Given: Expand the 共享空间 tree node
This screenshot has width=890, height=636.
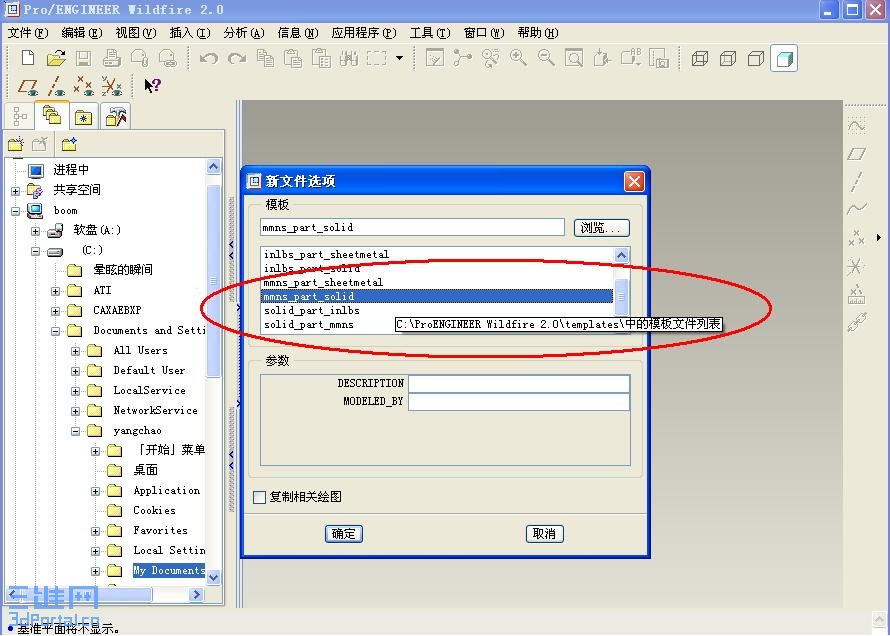Looking at the screenshot, I should tap(15, 191).
